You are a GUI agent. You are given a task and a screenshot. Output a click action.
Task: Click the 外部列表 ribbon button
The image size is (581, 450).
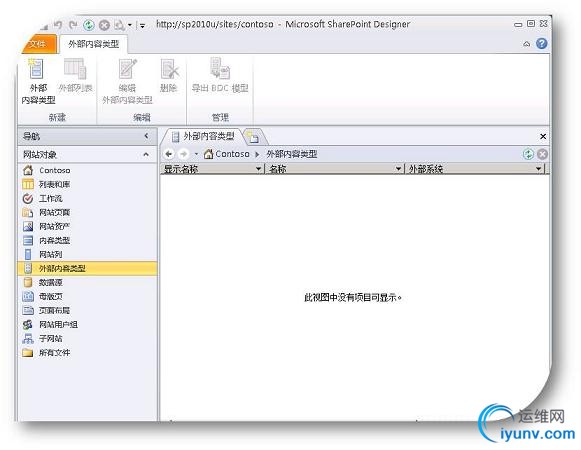pyautogui.click(x=76, y=75)
